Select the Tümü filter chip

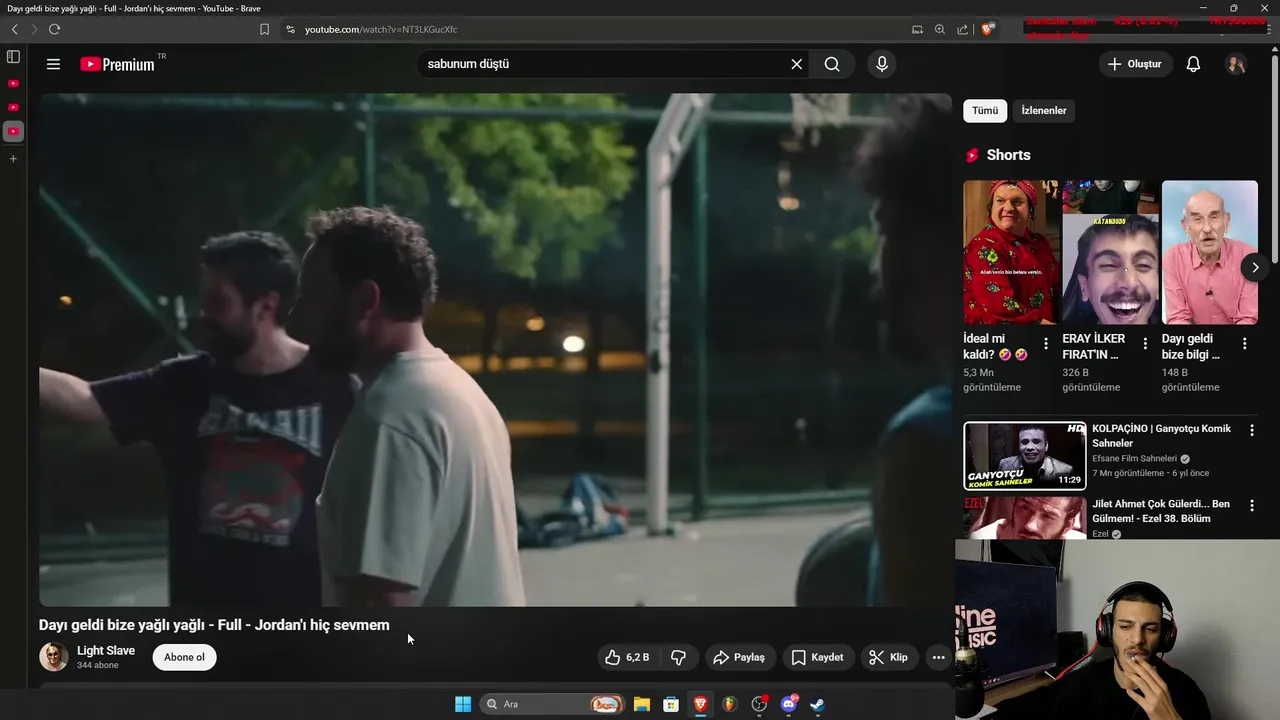tap(985, 110)
